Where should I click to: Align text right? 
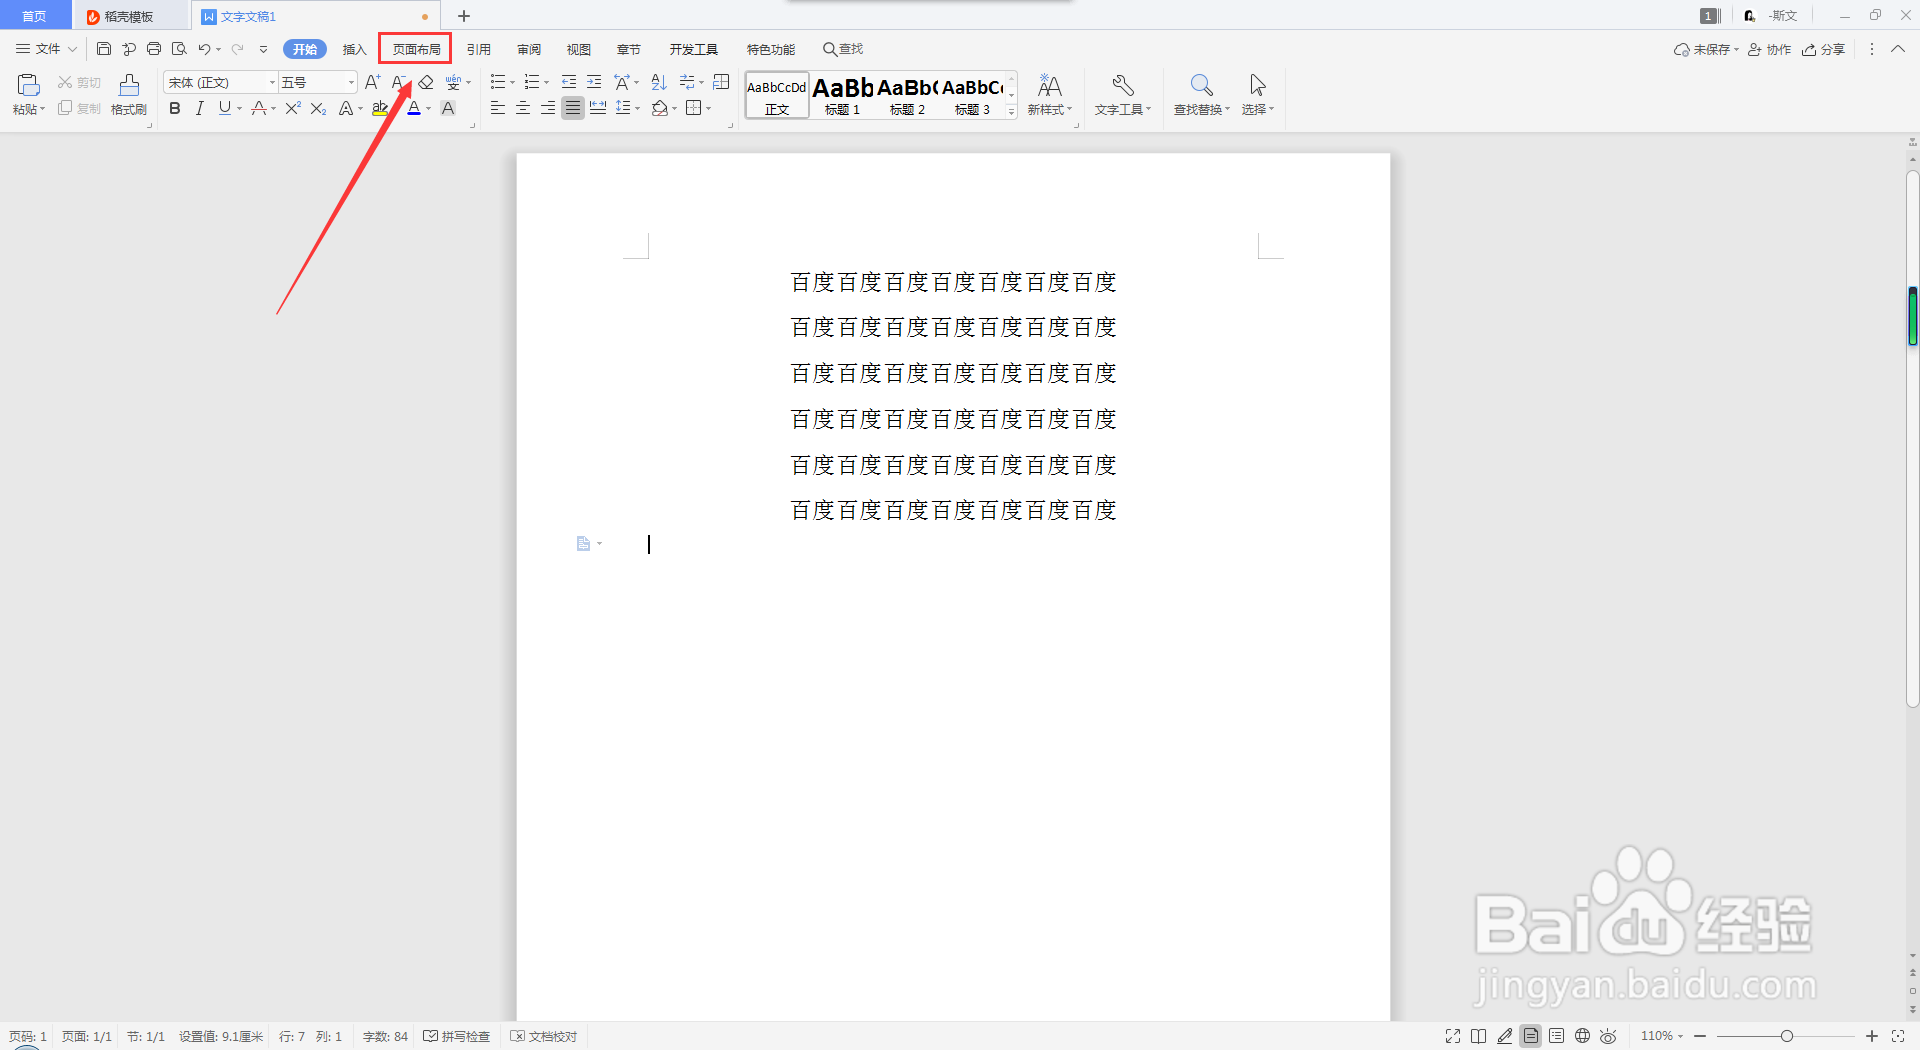pos(548,108)
